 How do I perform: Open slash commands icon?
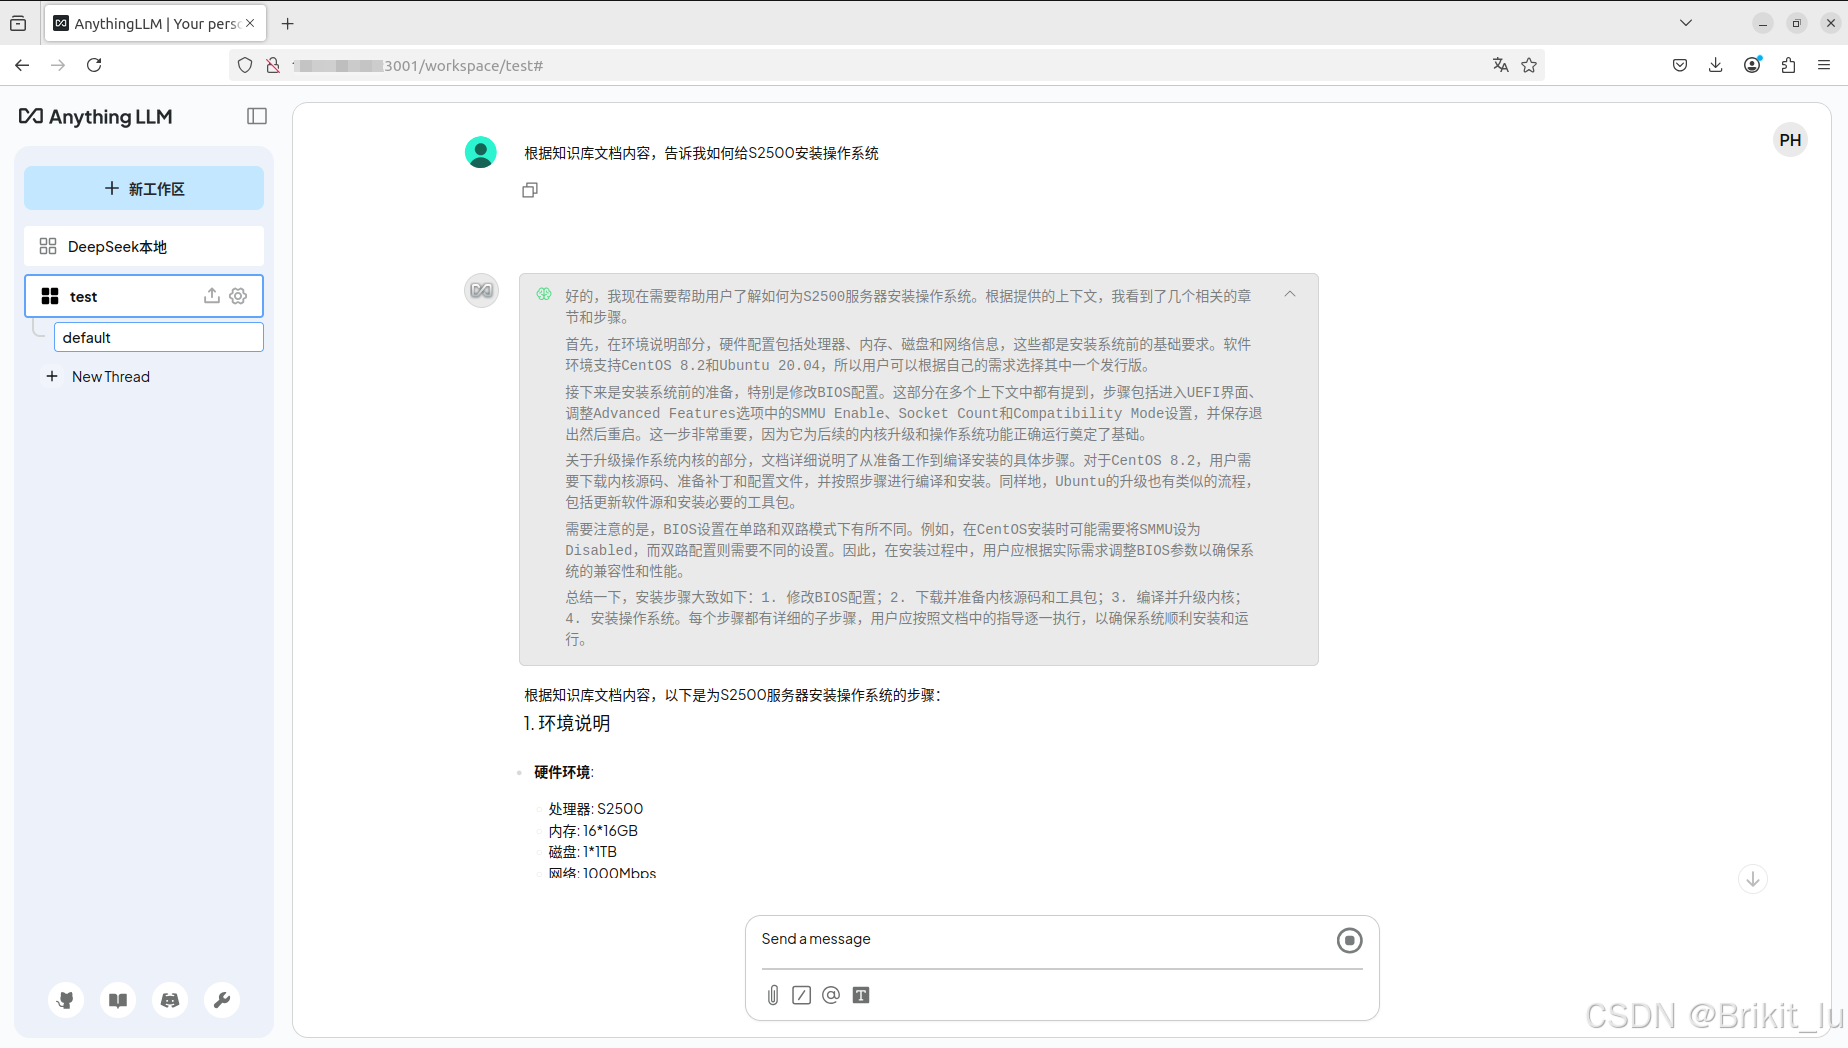pyautogui.click(x=801, y=995)
